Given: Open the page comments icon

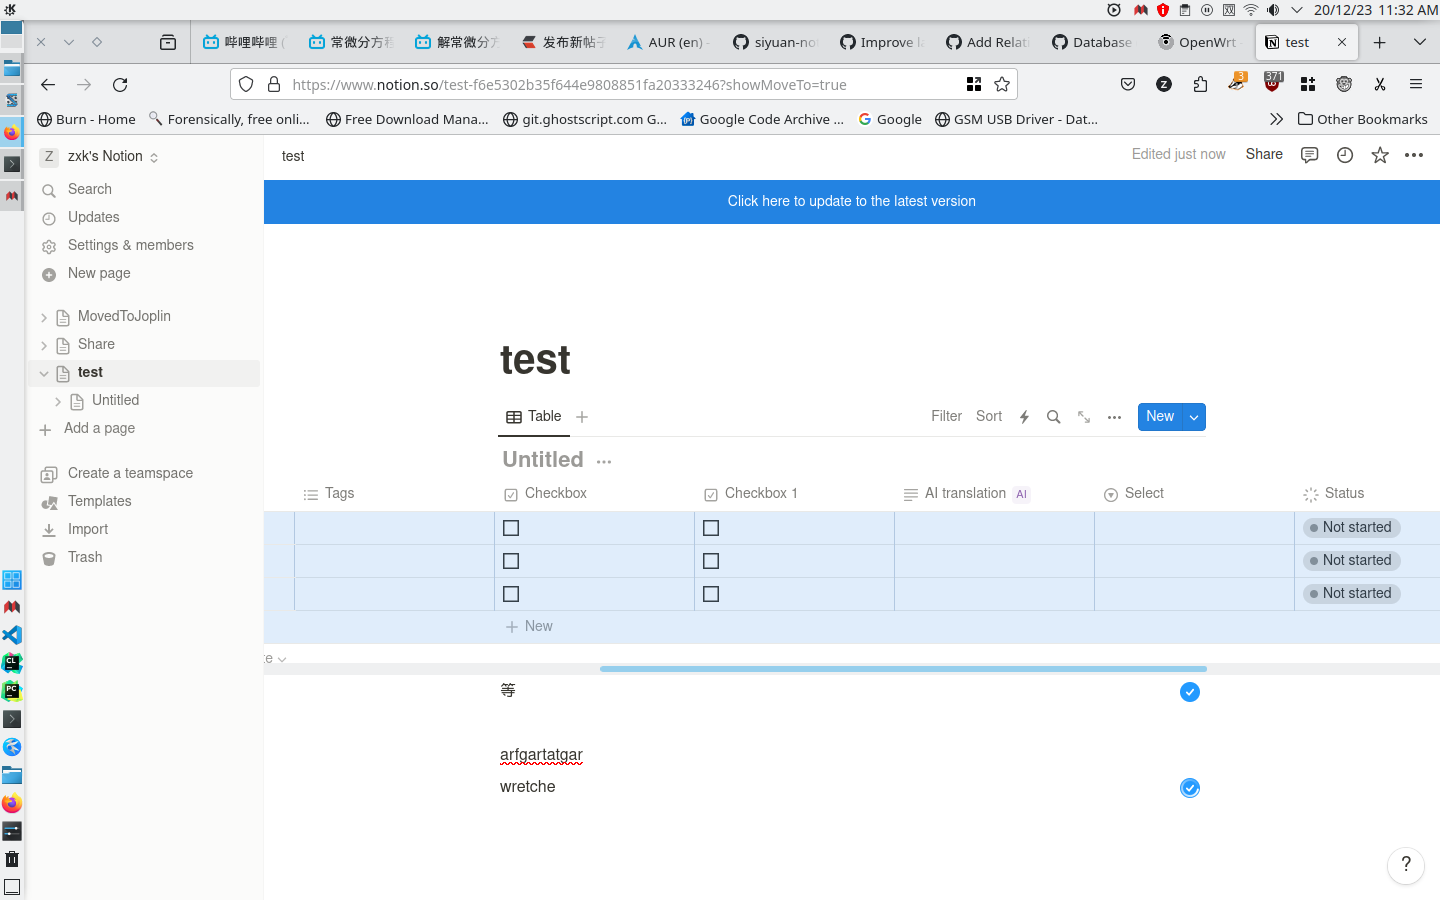Looking at the screenshot, I should [x=1309, y=155].
